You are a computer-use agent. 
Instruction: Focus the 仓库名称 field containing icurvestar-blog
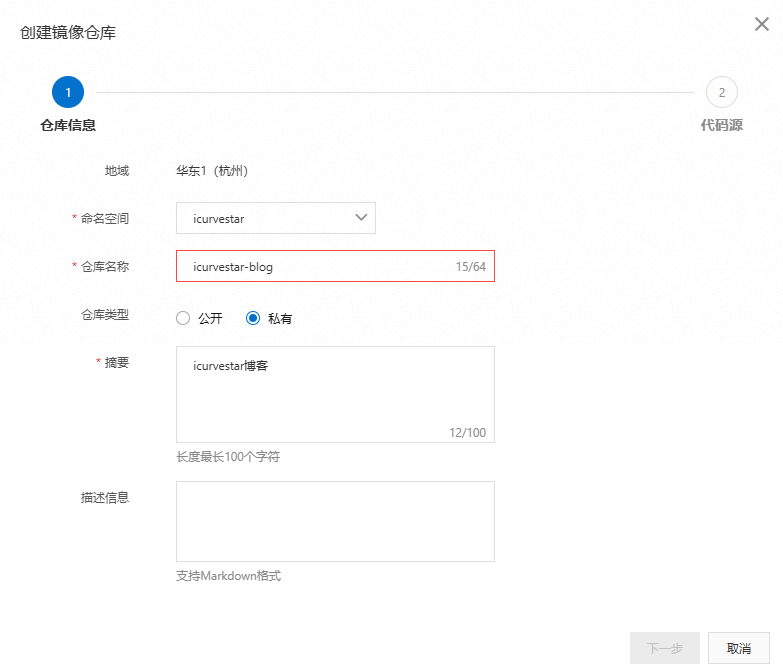tap(310, 267)
